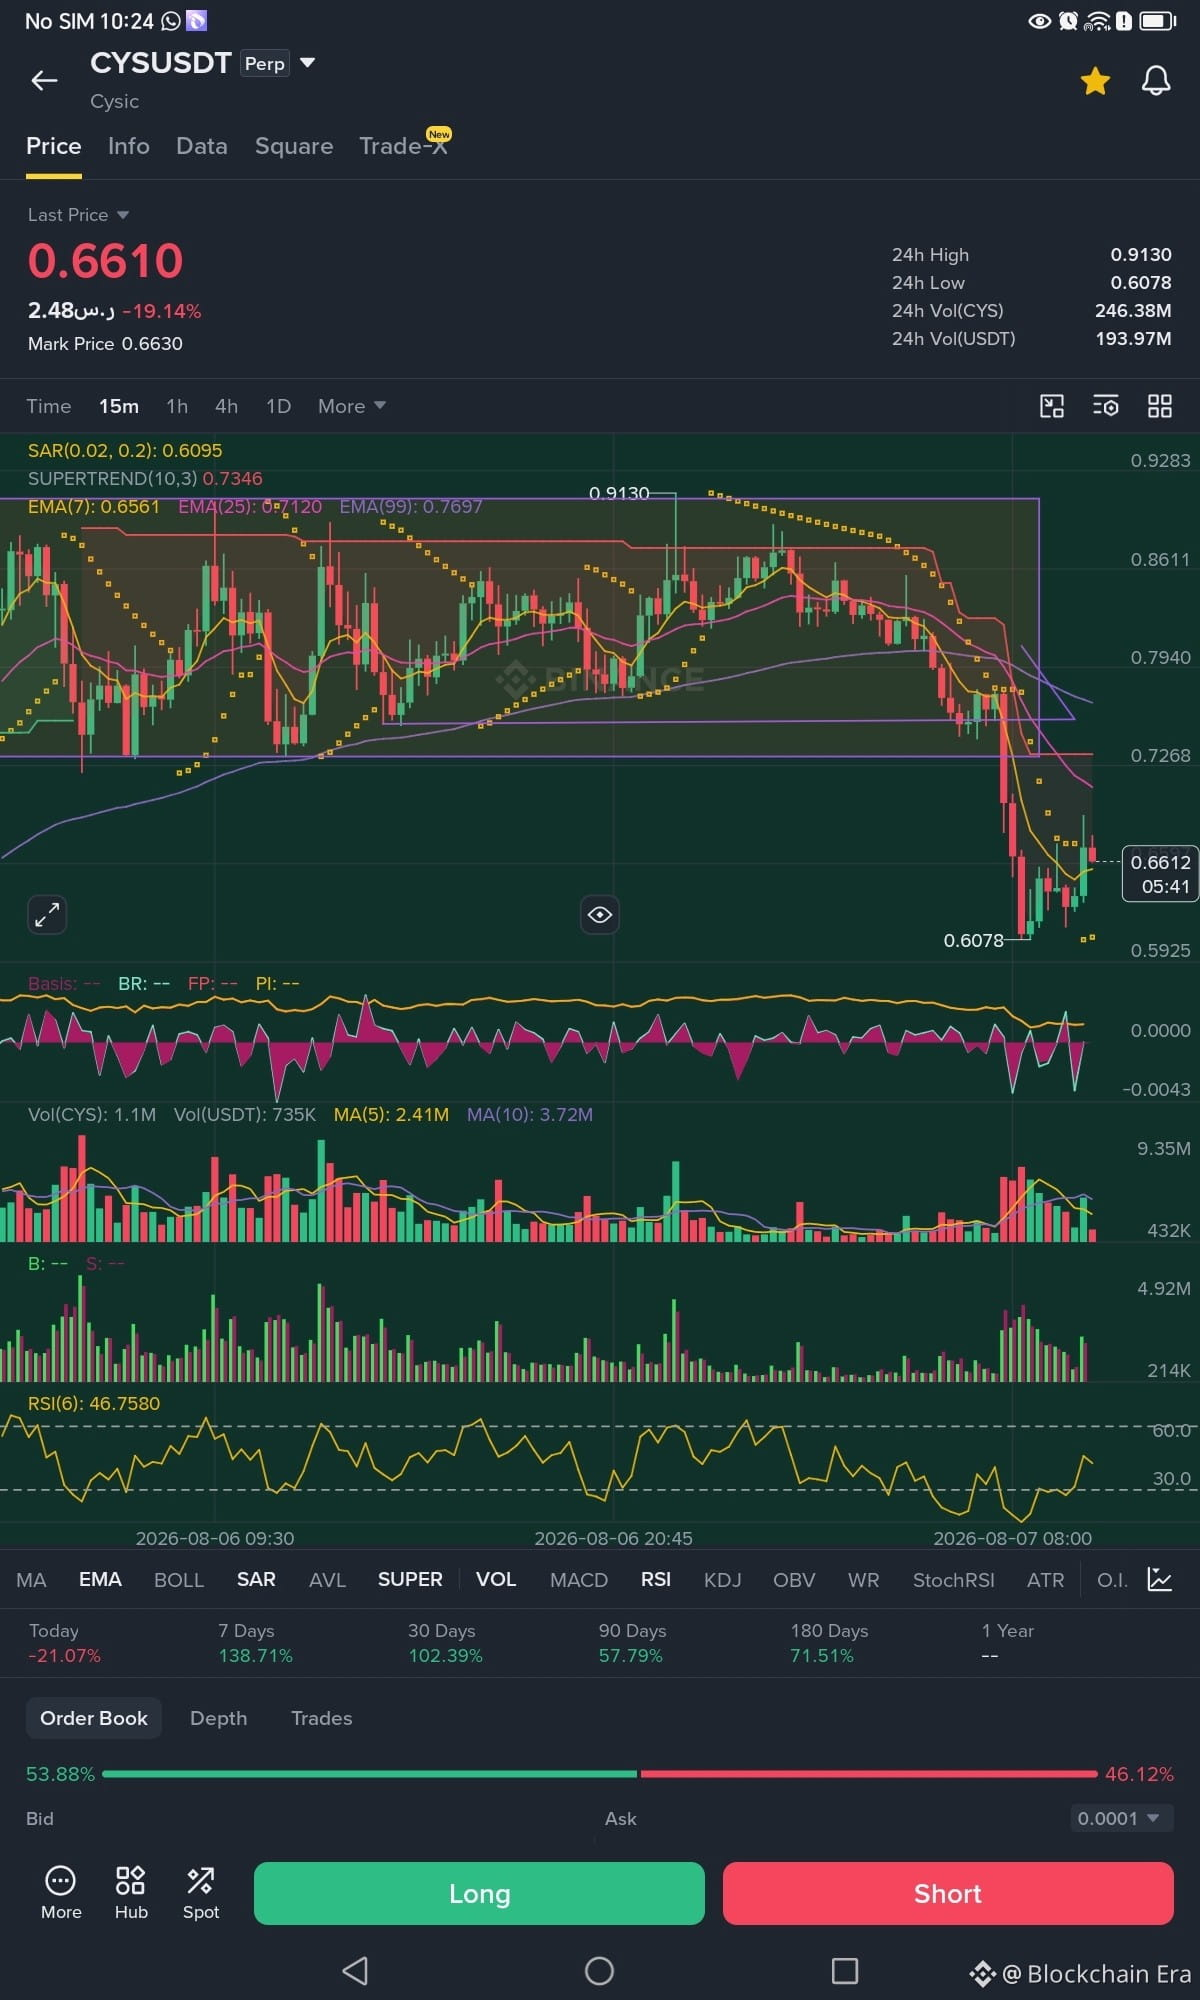This screenshot has width=1200, height=2000.
Task: Open the CYSUSDT pair selector dropdown
Action: [x=308, y=63]
